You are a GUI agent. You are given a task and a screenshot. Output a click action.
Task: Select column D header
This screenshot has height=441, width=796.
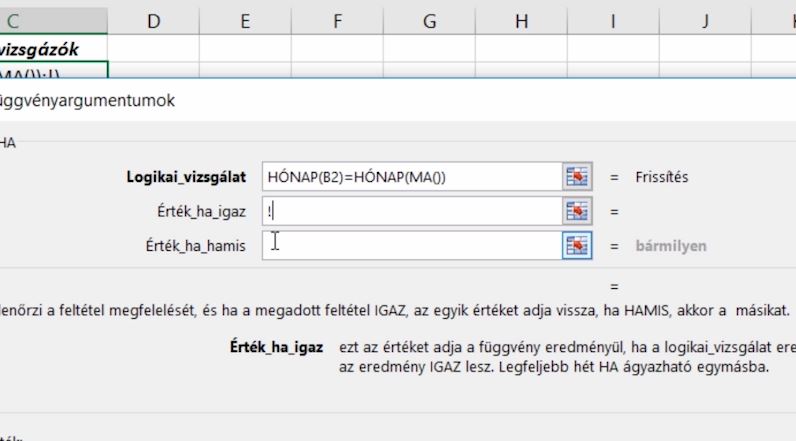coord(153,21)
